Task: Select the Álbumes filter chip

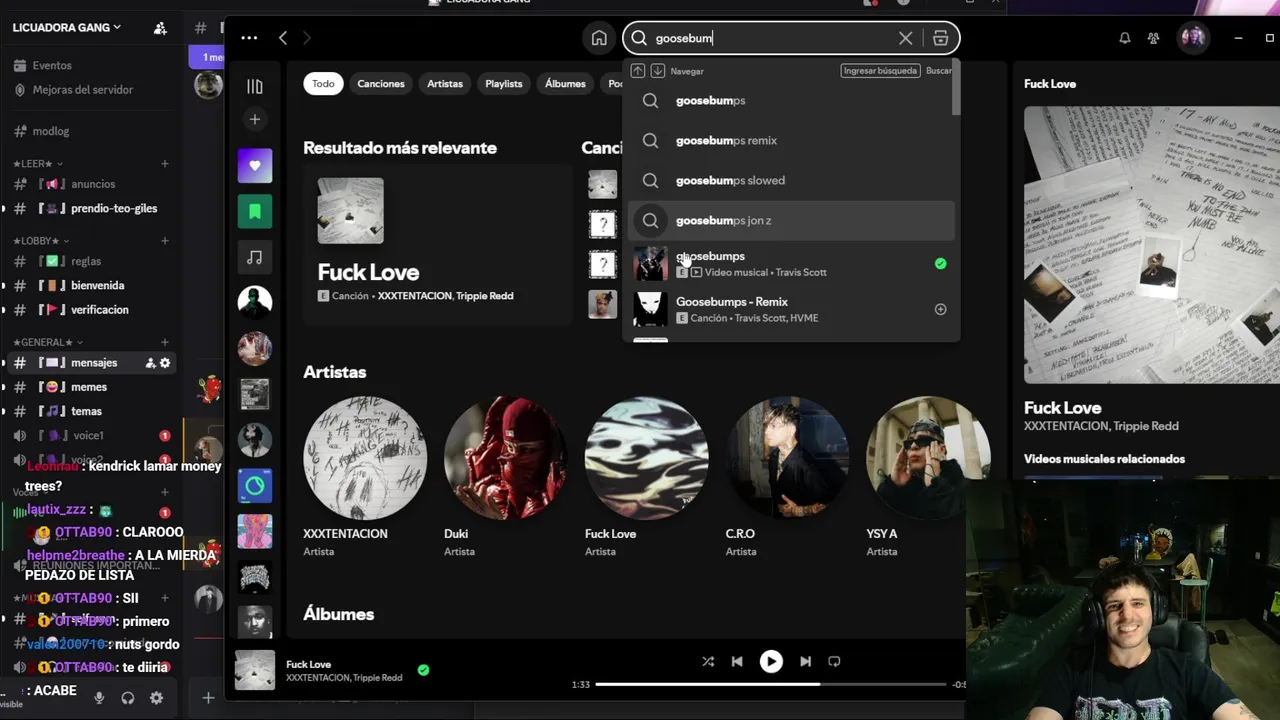Action: click(565, 84)
